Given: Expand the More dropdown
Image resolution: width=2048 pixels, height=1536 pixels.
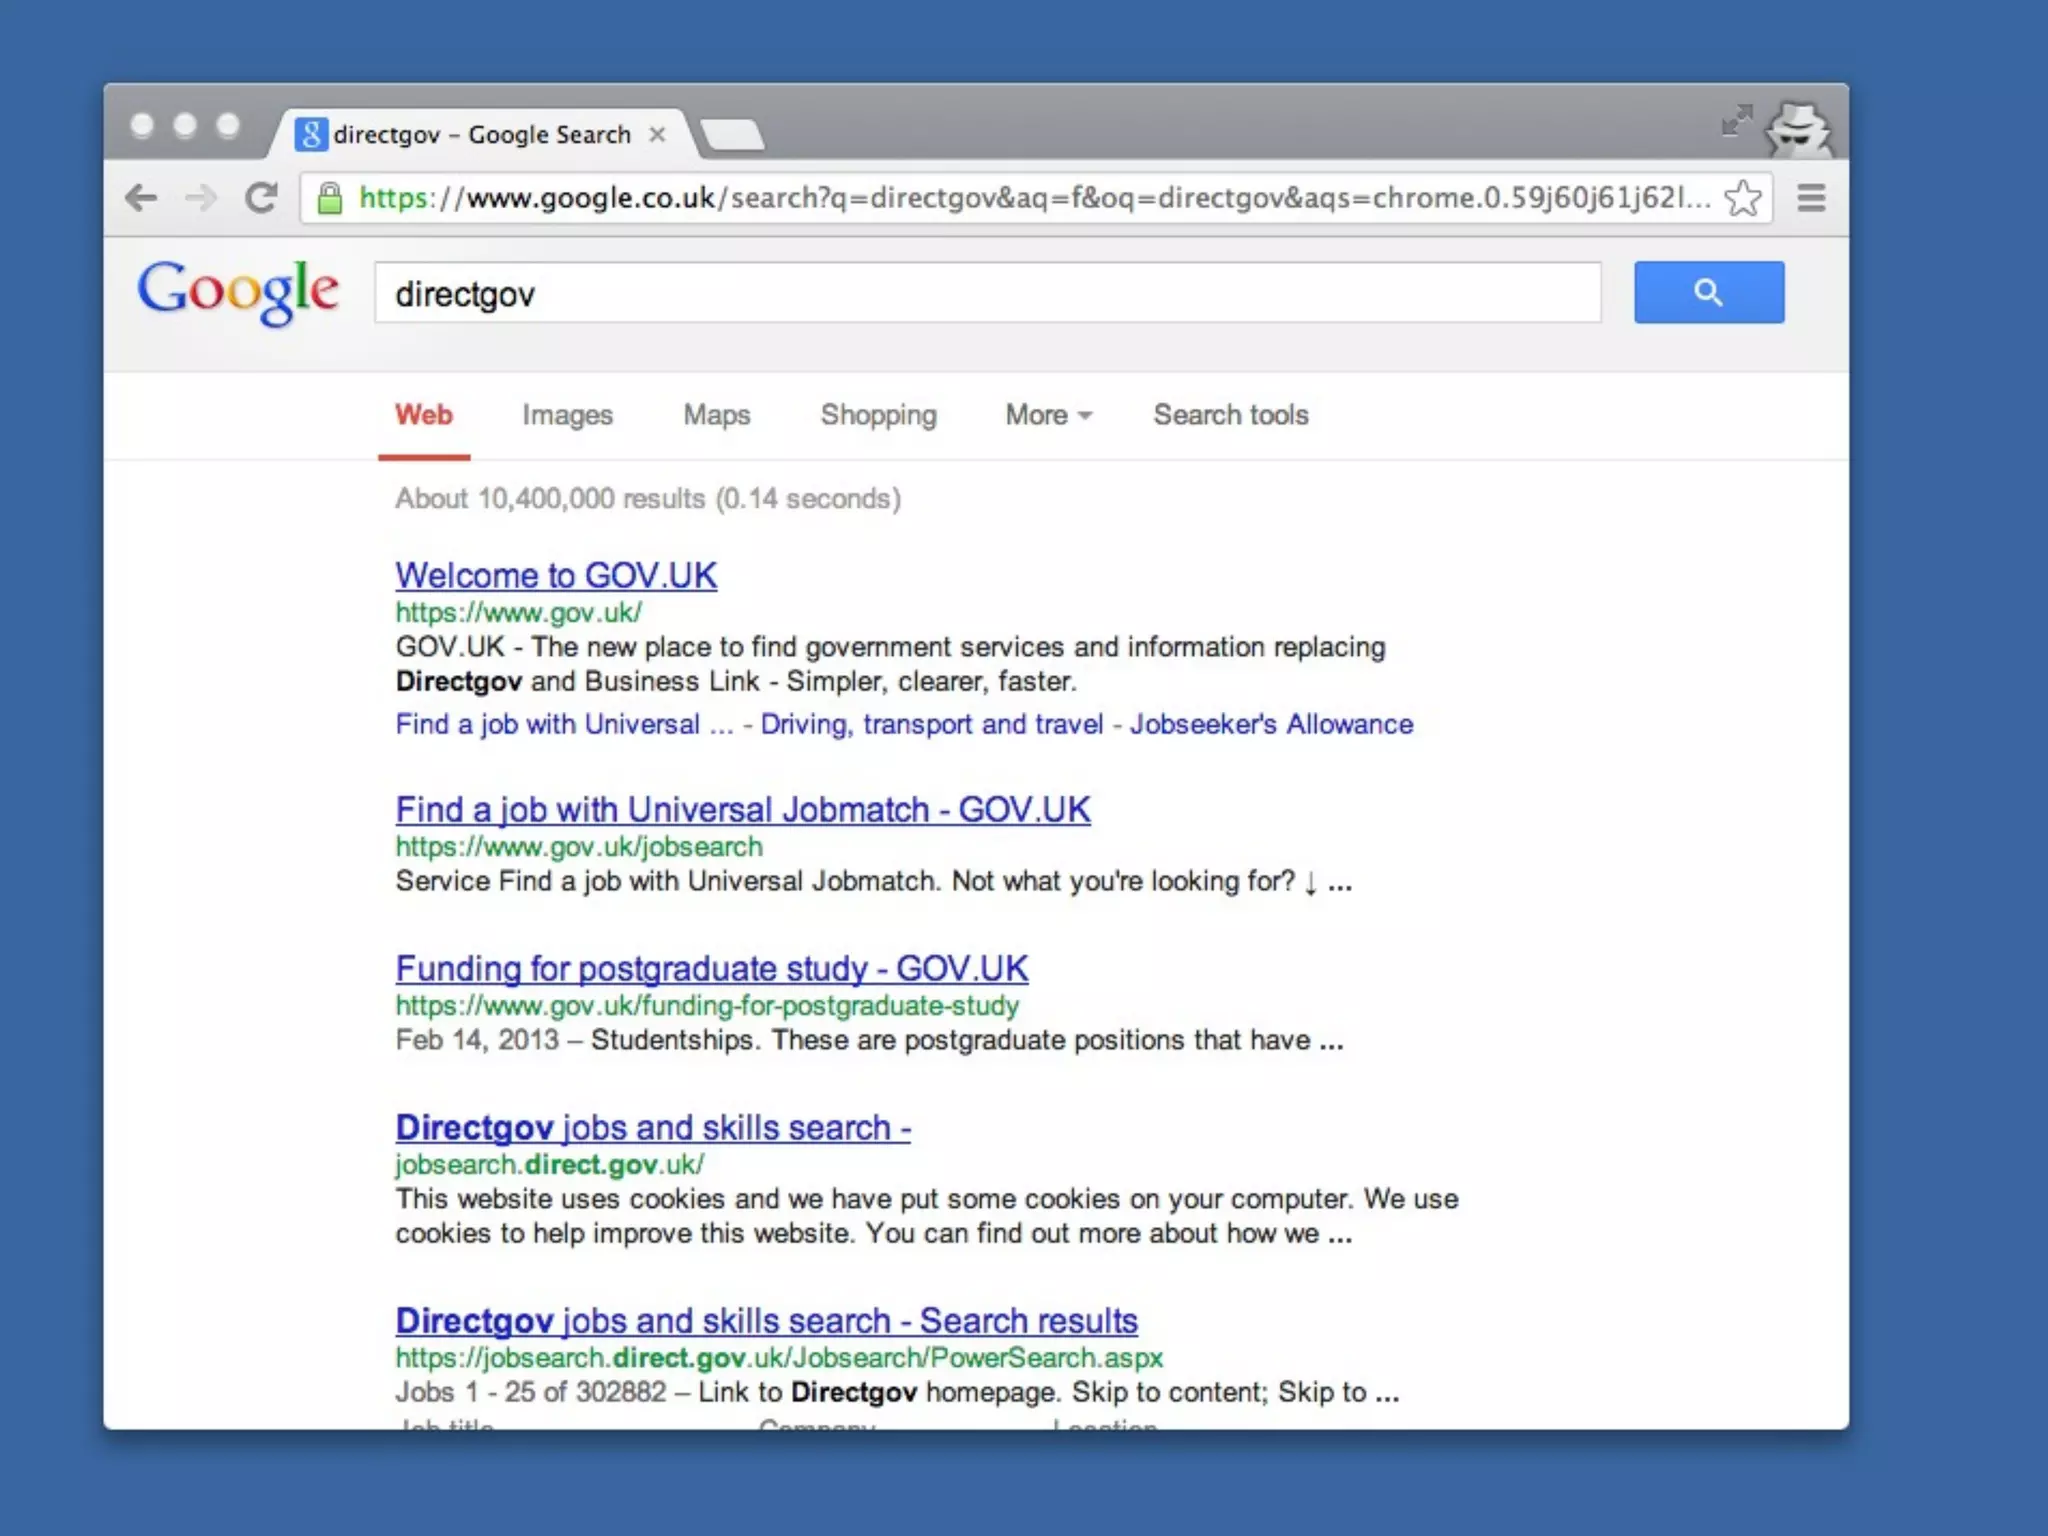Looking at the screenshot, I should click(x=1048, y=415).
